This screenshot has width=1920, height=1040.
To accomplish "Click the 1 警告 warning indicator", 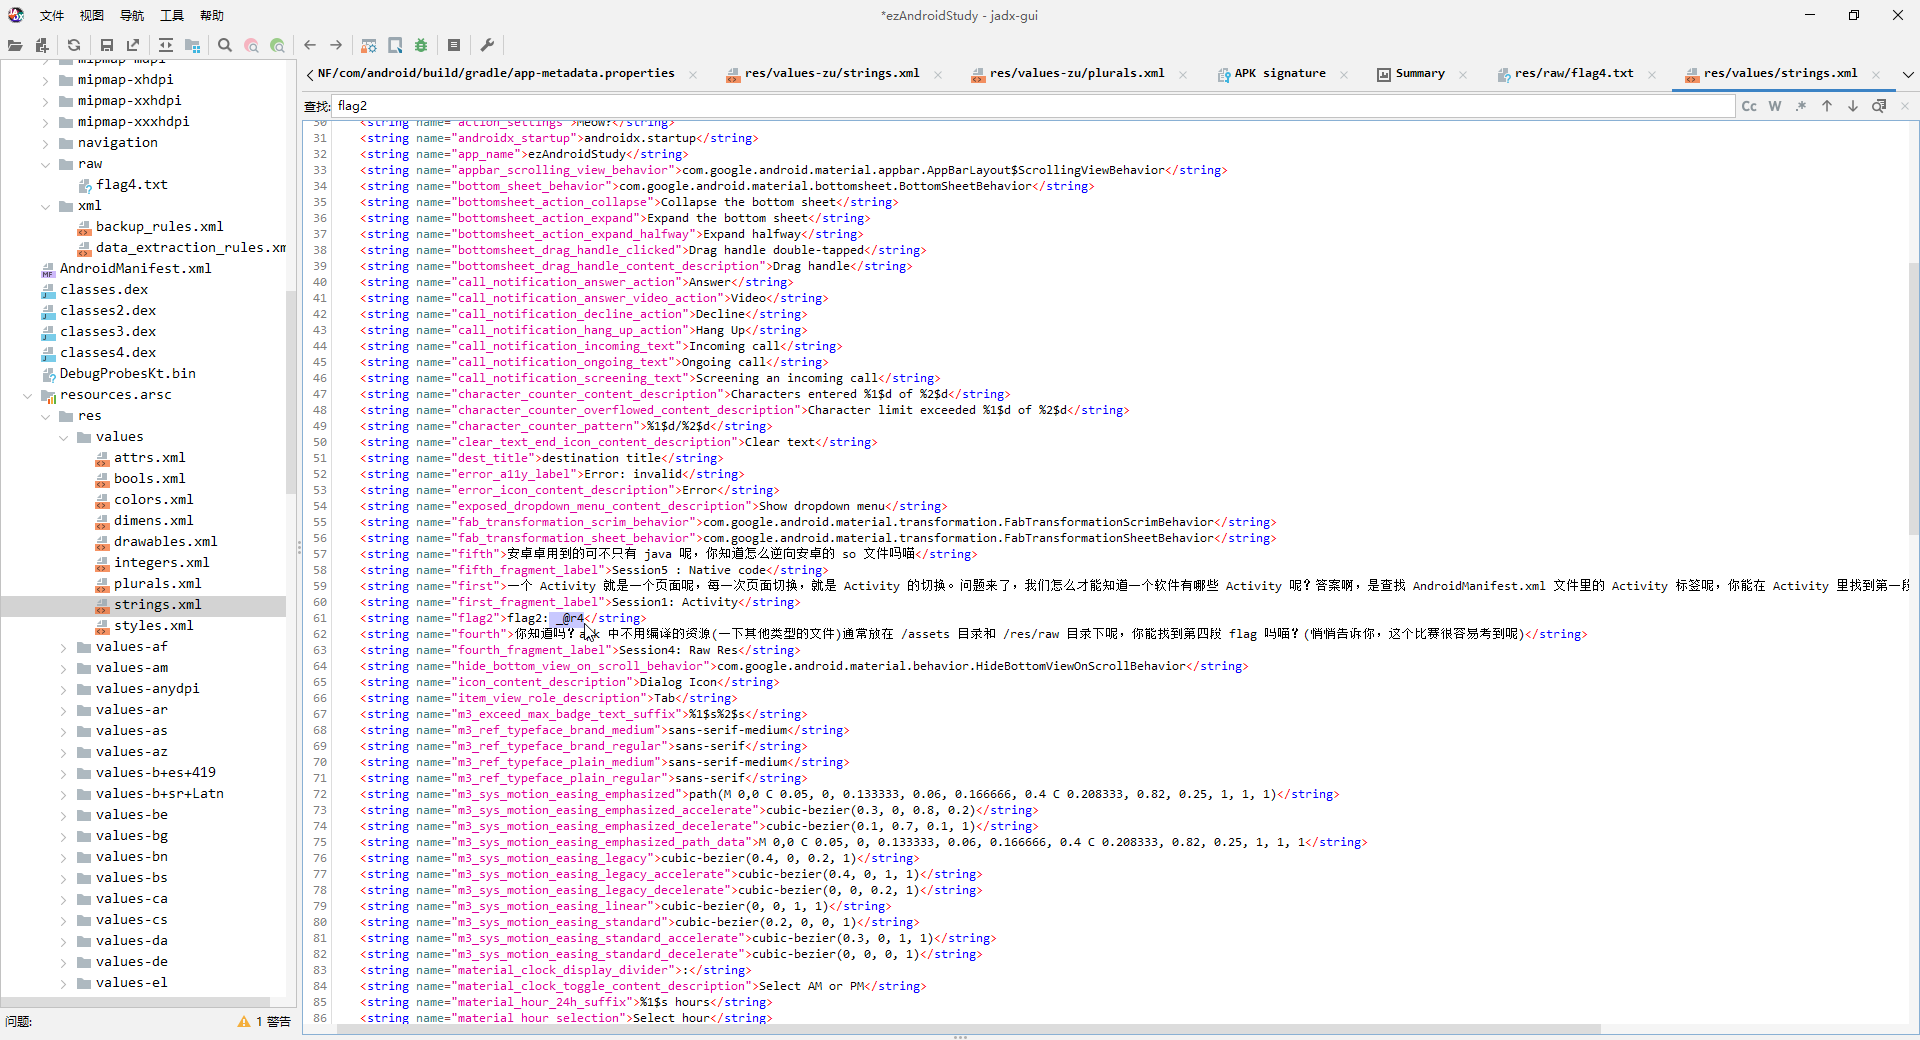I will click(x=265, y=1021).
